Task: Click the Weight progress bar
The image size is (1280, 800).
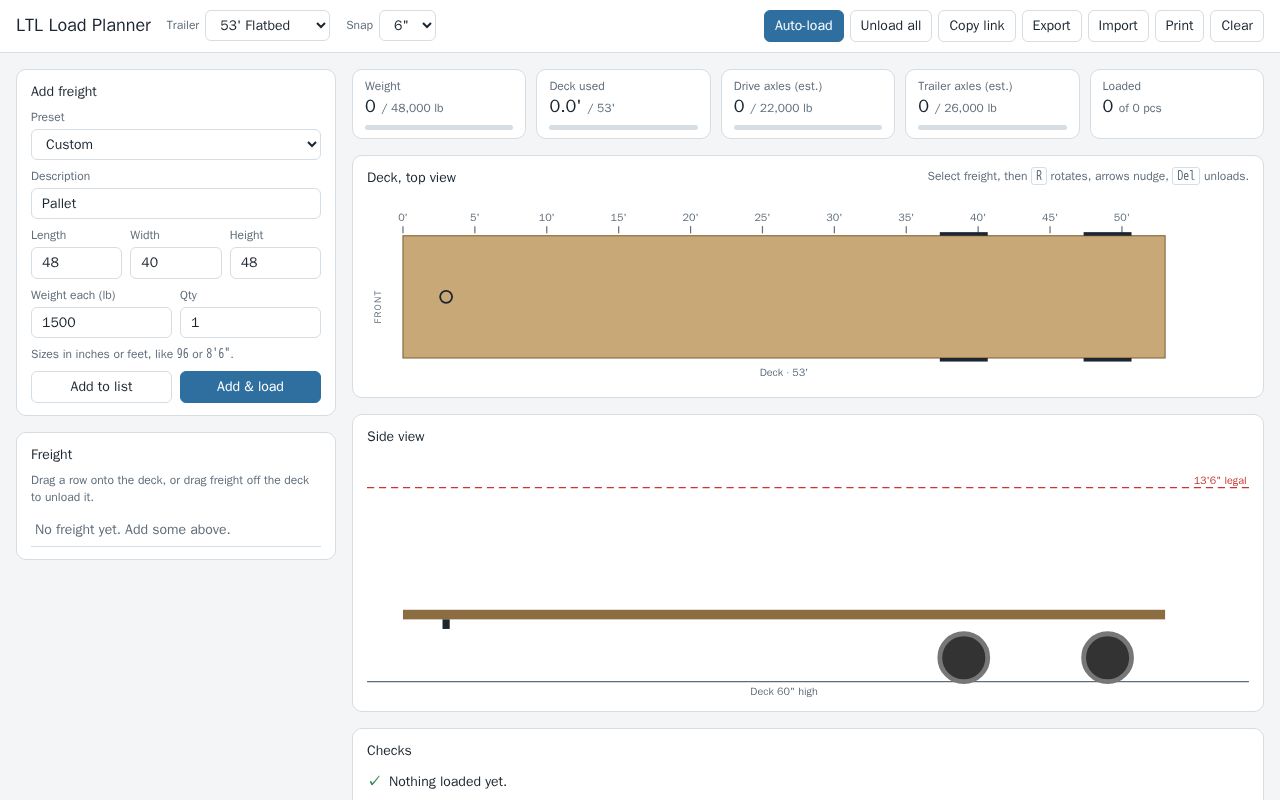Action: click(x=439, y=127)
